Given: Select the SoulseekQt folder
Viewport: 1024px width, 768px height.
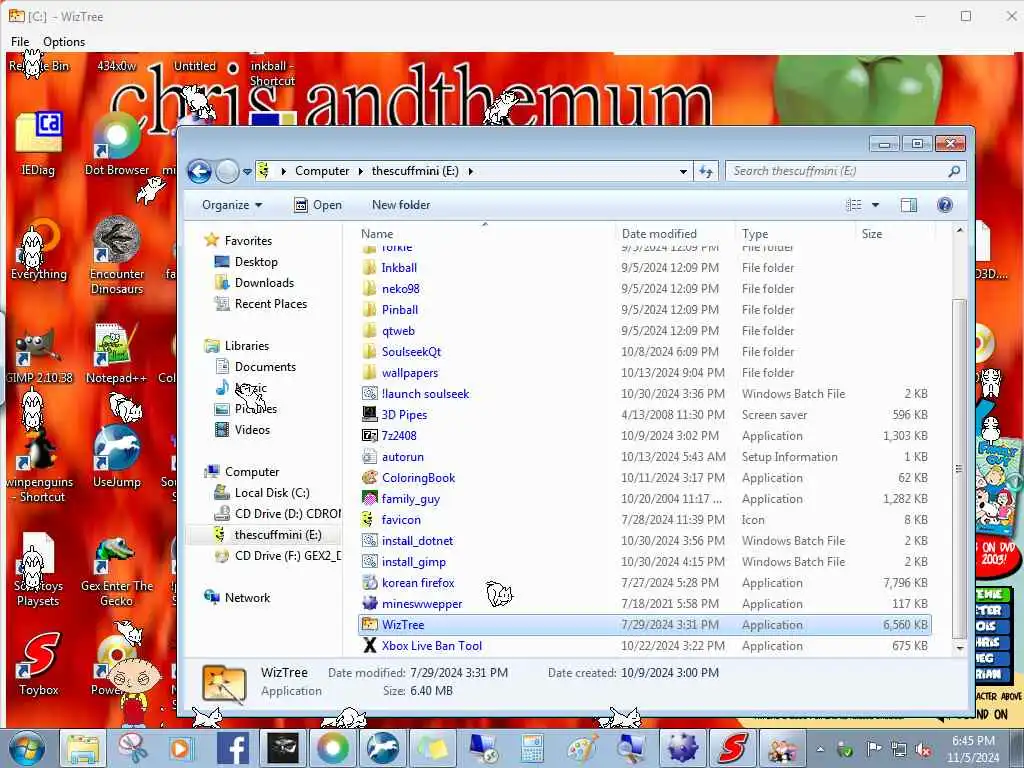Looking at the screenshot, I should click(x=411, y=351).
